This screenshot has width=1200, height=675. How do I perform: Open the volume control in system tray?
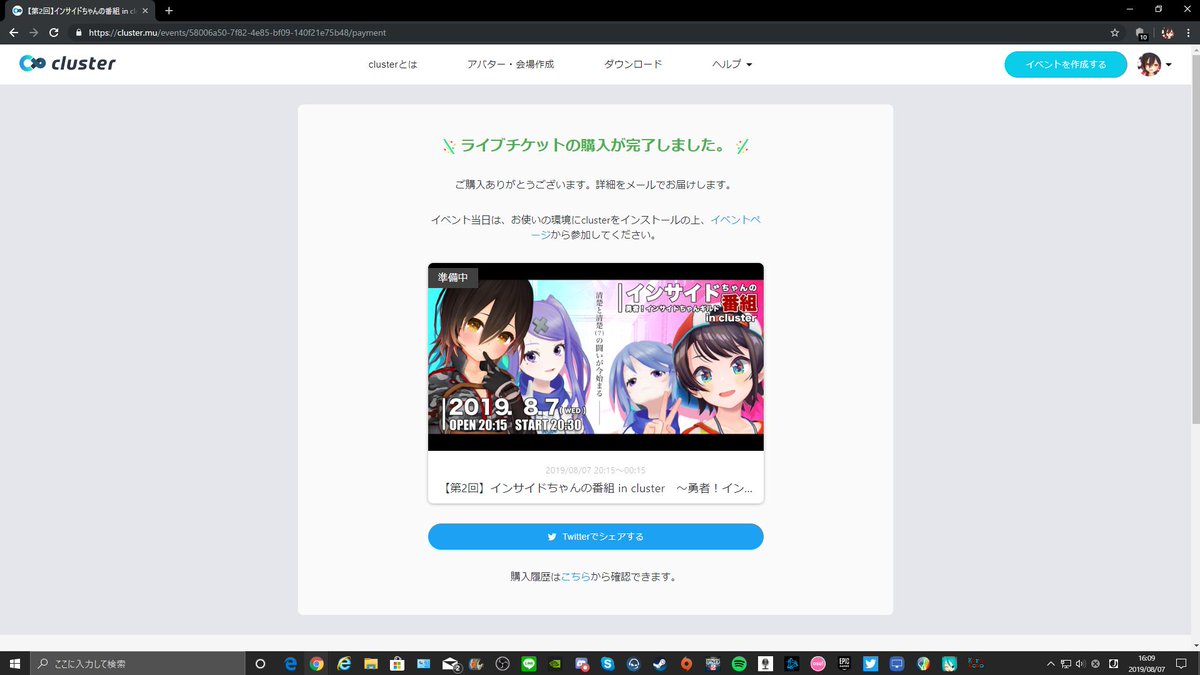[x=1080, y=663]
